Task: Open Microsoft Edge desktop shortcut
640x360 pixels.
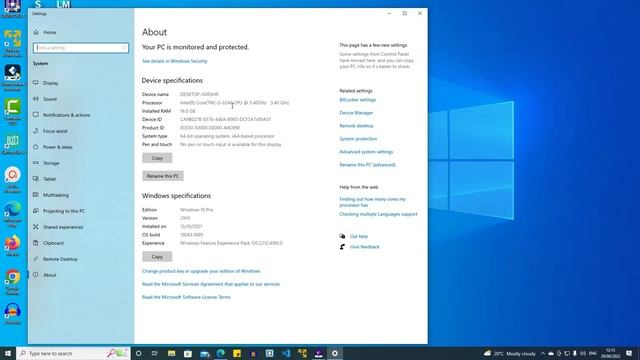Action: (13, 214)
